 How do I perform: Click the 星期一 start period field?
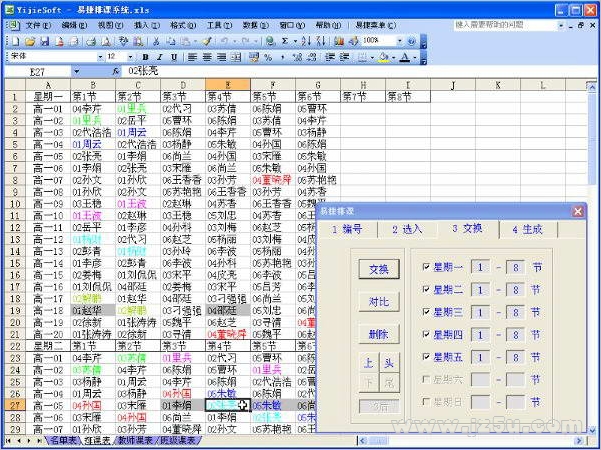point(480,267)
